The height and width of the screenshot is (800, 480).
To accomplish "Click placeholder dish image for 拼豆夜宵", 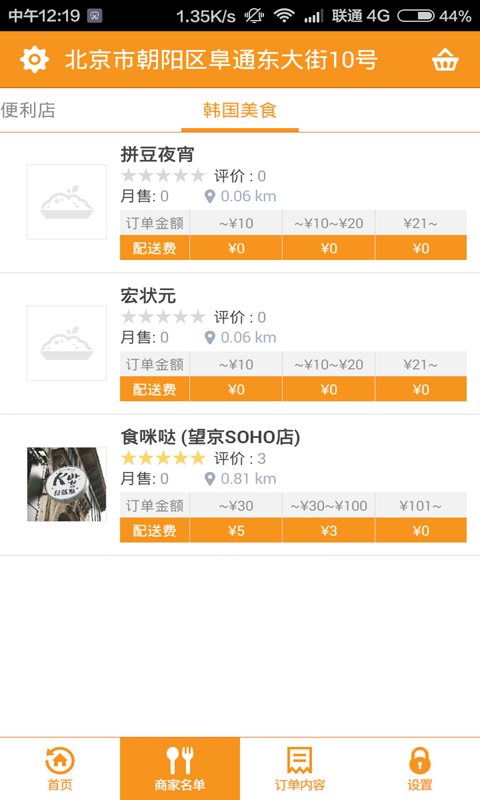I will click(x=67, y=202).
